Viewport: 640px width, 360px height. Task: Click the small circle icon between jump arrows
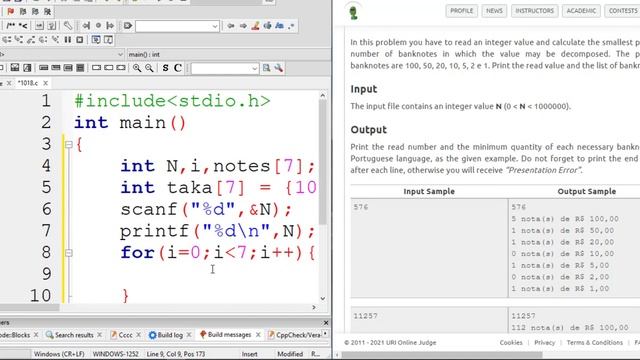tap(98, 26)
